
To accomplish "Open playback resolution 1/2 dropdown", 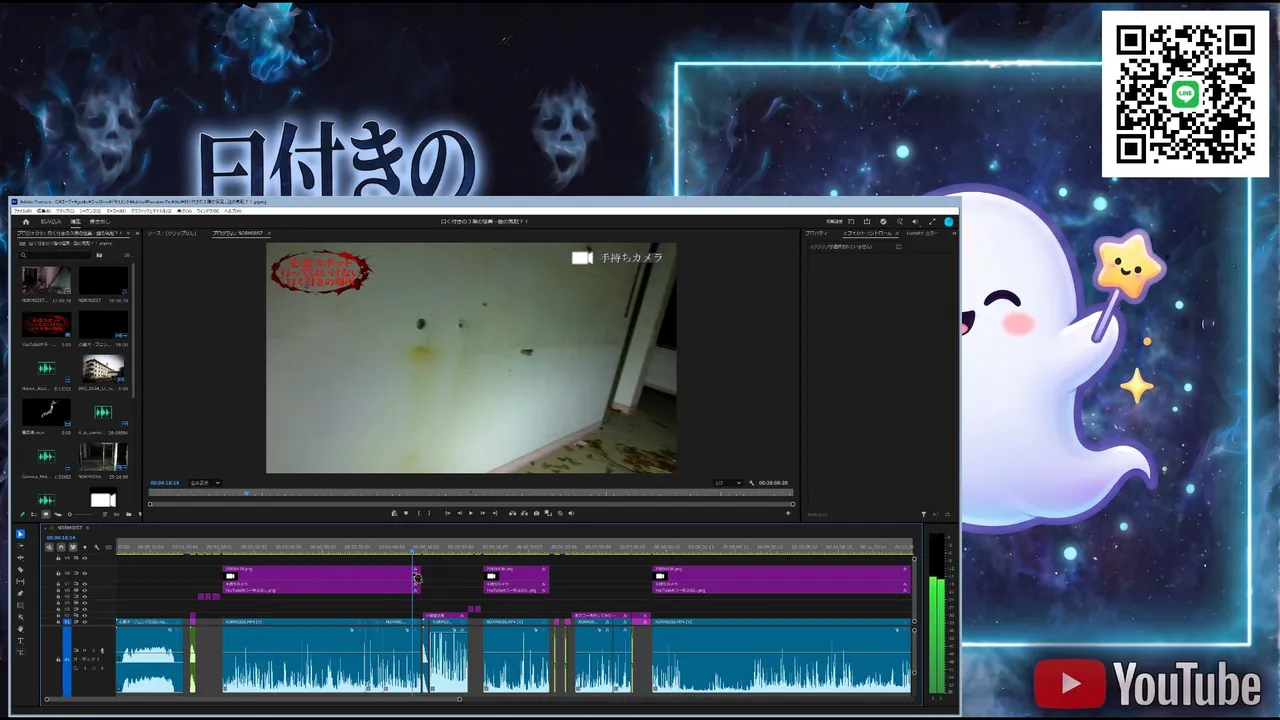I will [x=728, y=483].
